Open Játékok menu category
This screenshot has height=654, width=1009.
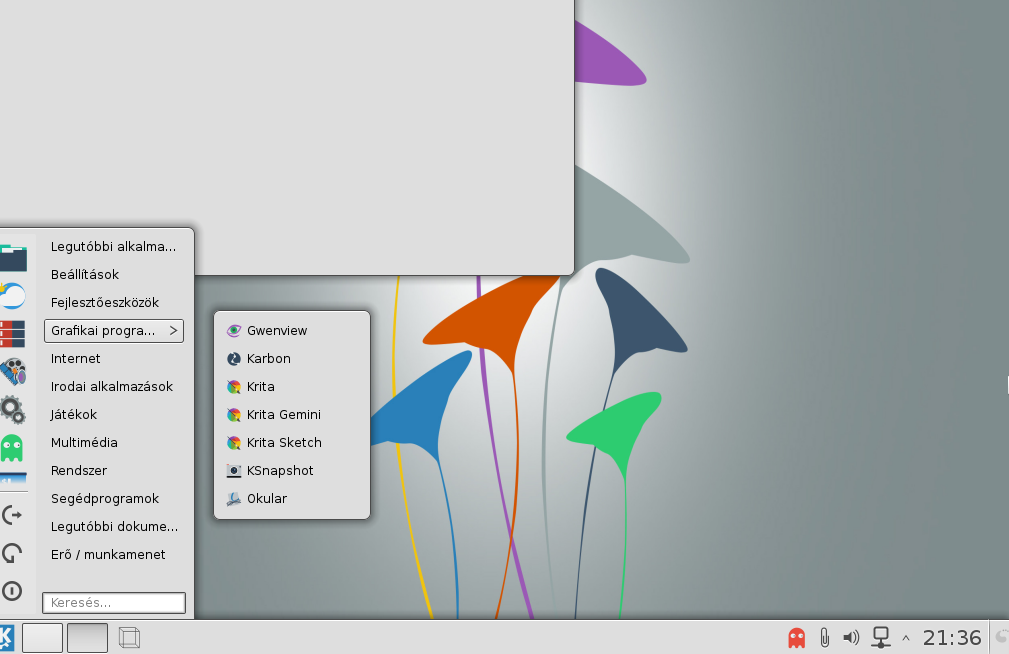click(114, 415)
